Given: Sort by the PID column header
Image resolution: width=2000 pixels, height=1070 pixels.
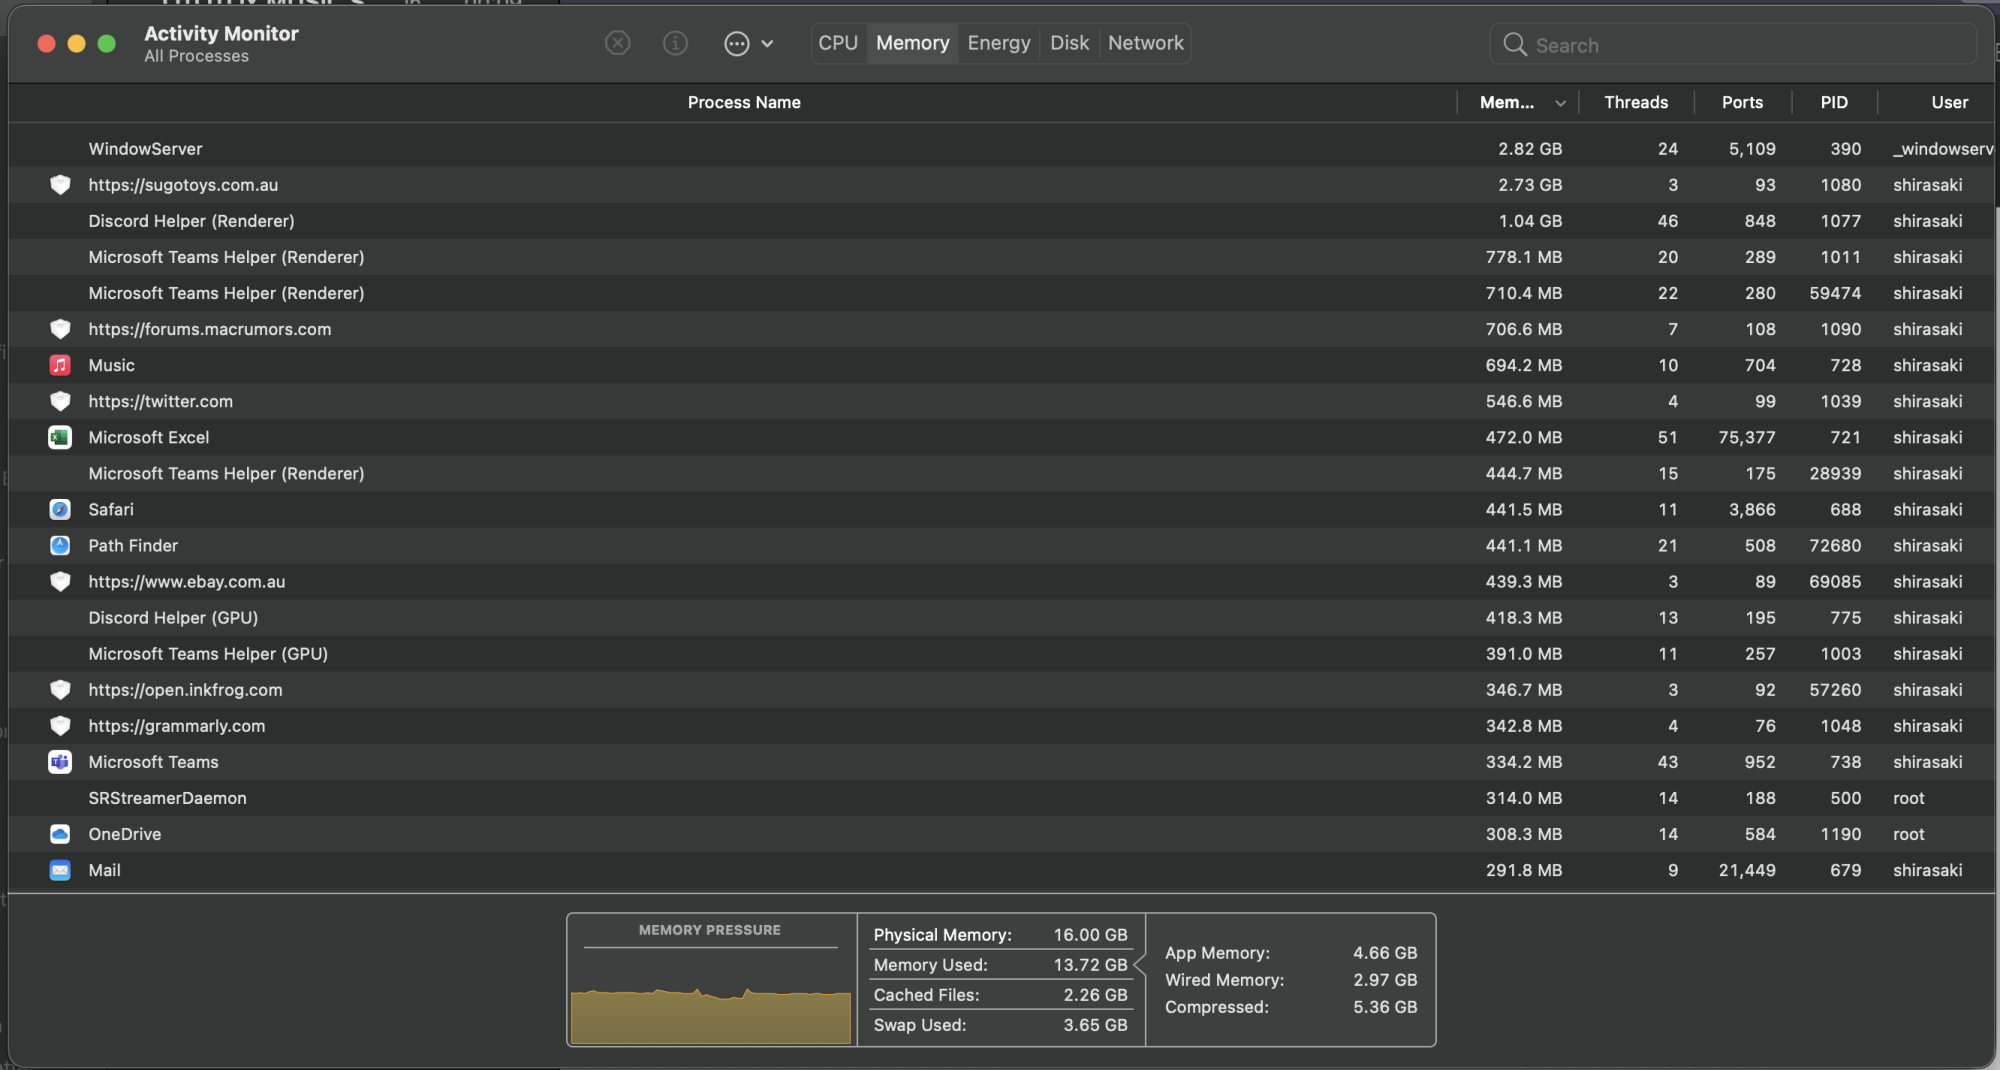Looking at the screenshot, I should 1834,102.
